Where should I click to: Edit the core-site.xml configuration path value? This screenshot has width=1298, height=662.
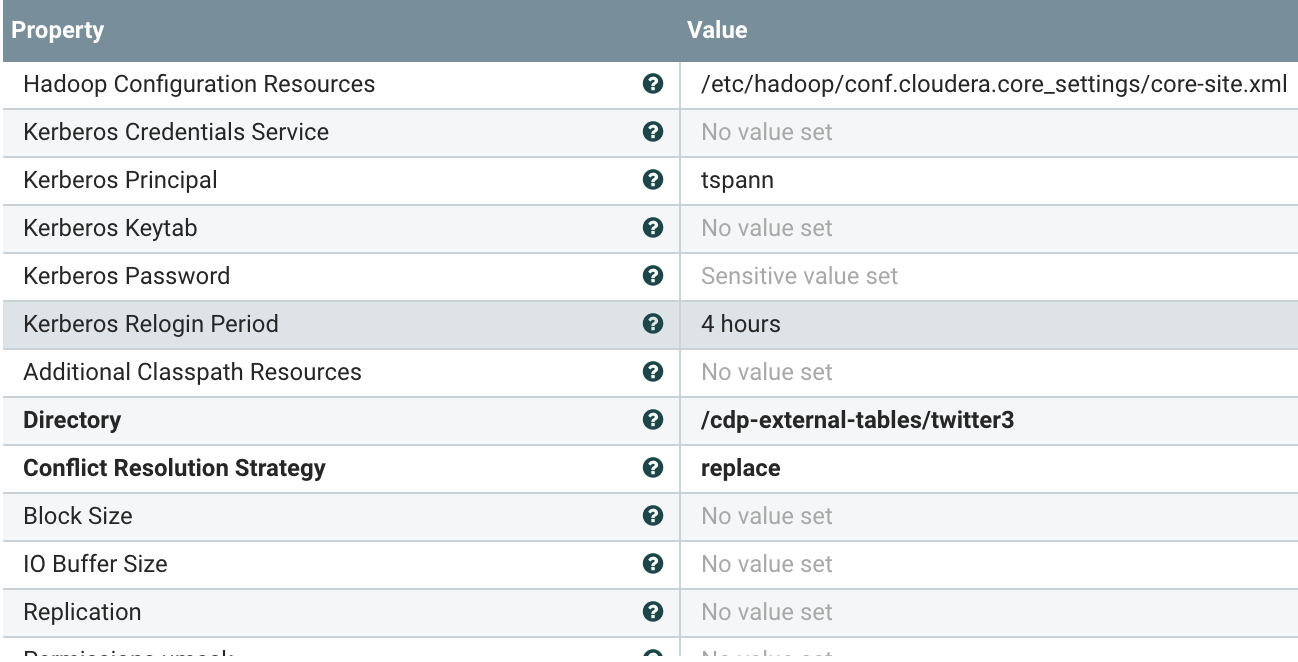994,84
